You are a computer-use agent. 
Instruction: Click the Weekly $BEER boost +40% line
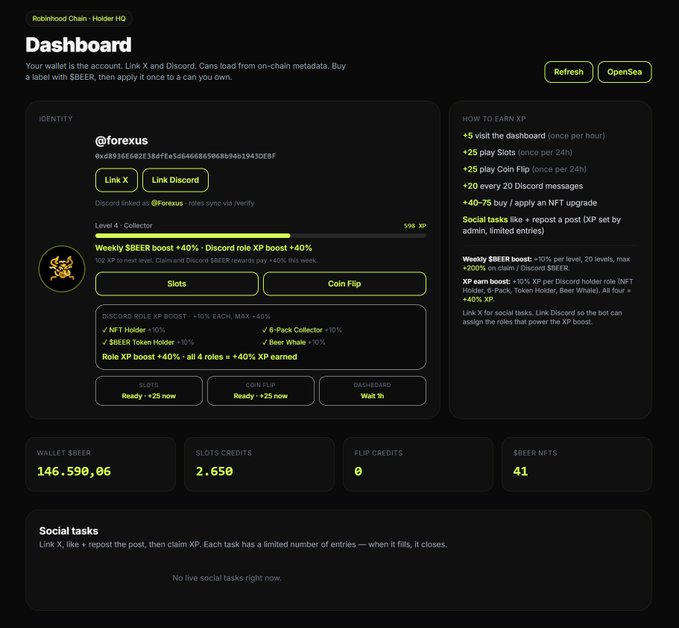(204, 248)
